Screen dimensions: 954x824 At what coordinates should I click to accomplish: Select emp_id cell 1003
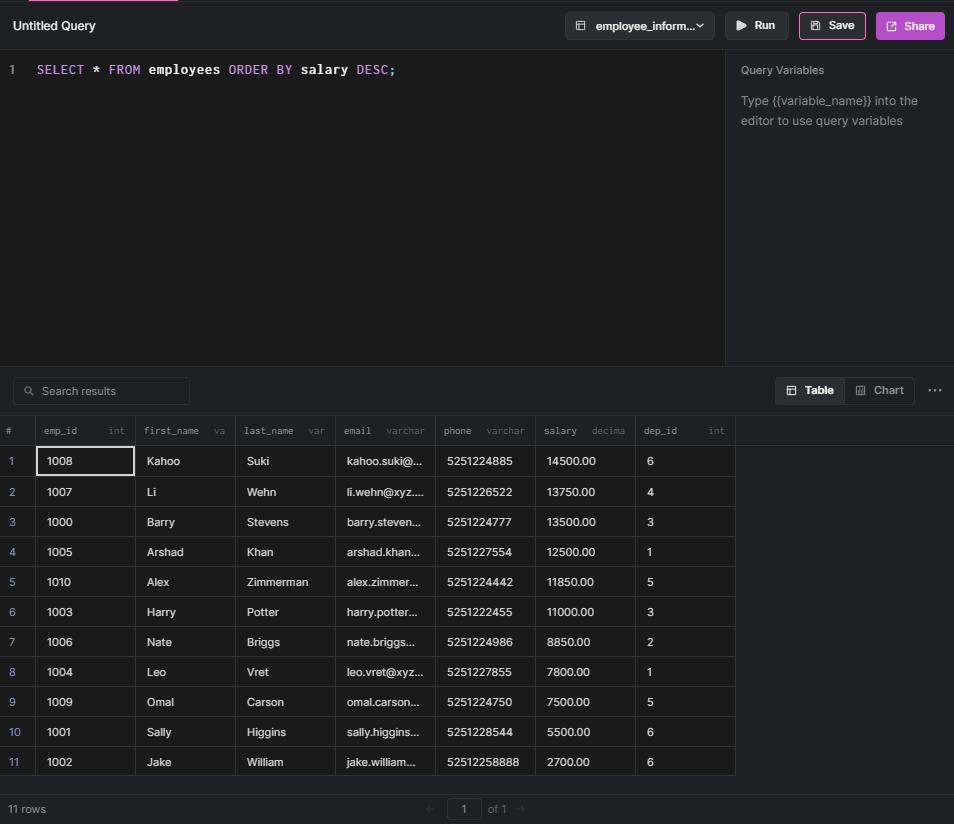click(x=85, y=612)
